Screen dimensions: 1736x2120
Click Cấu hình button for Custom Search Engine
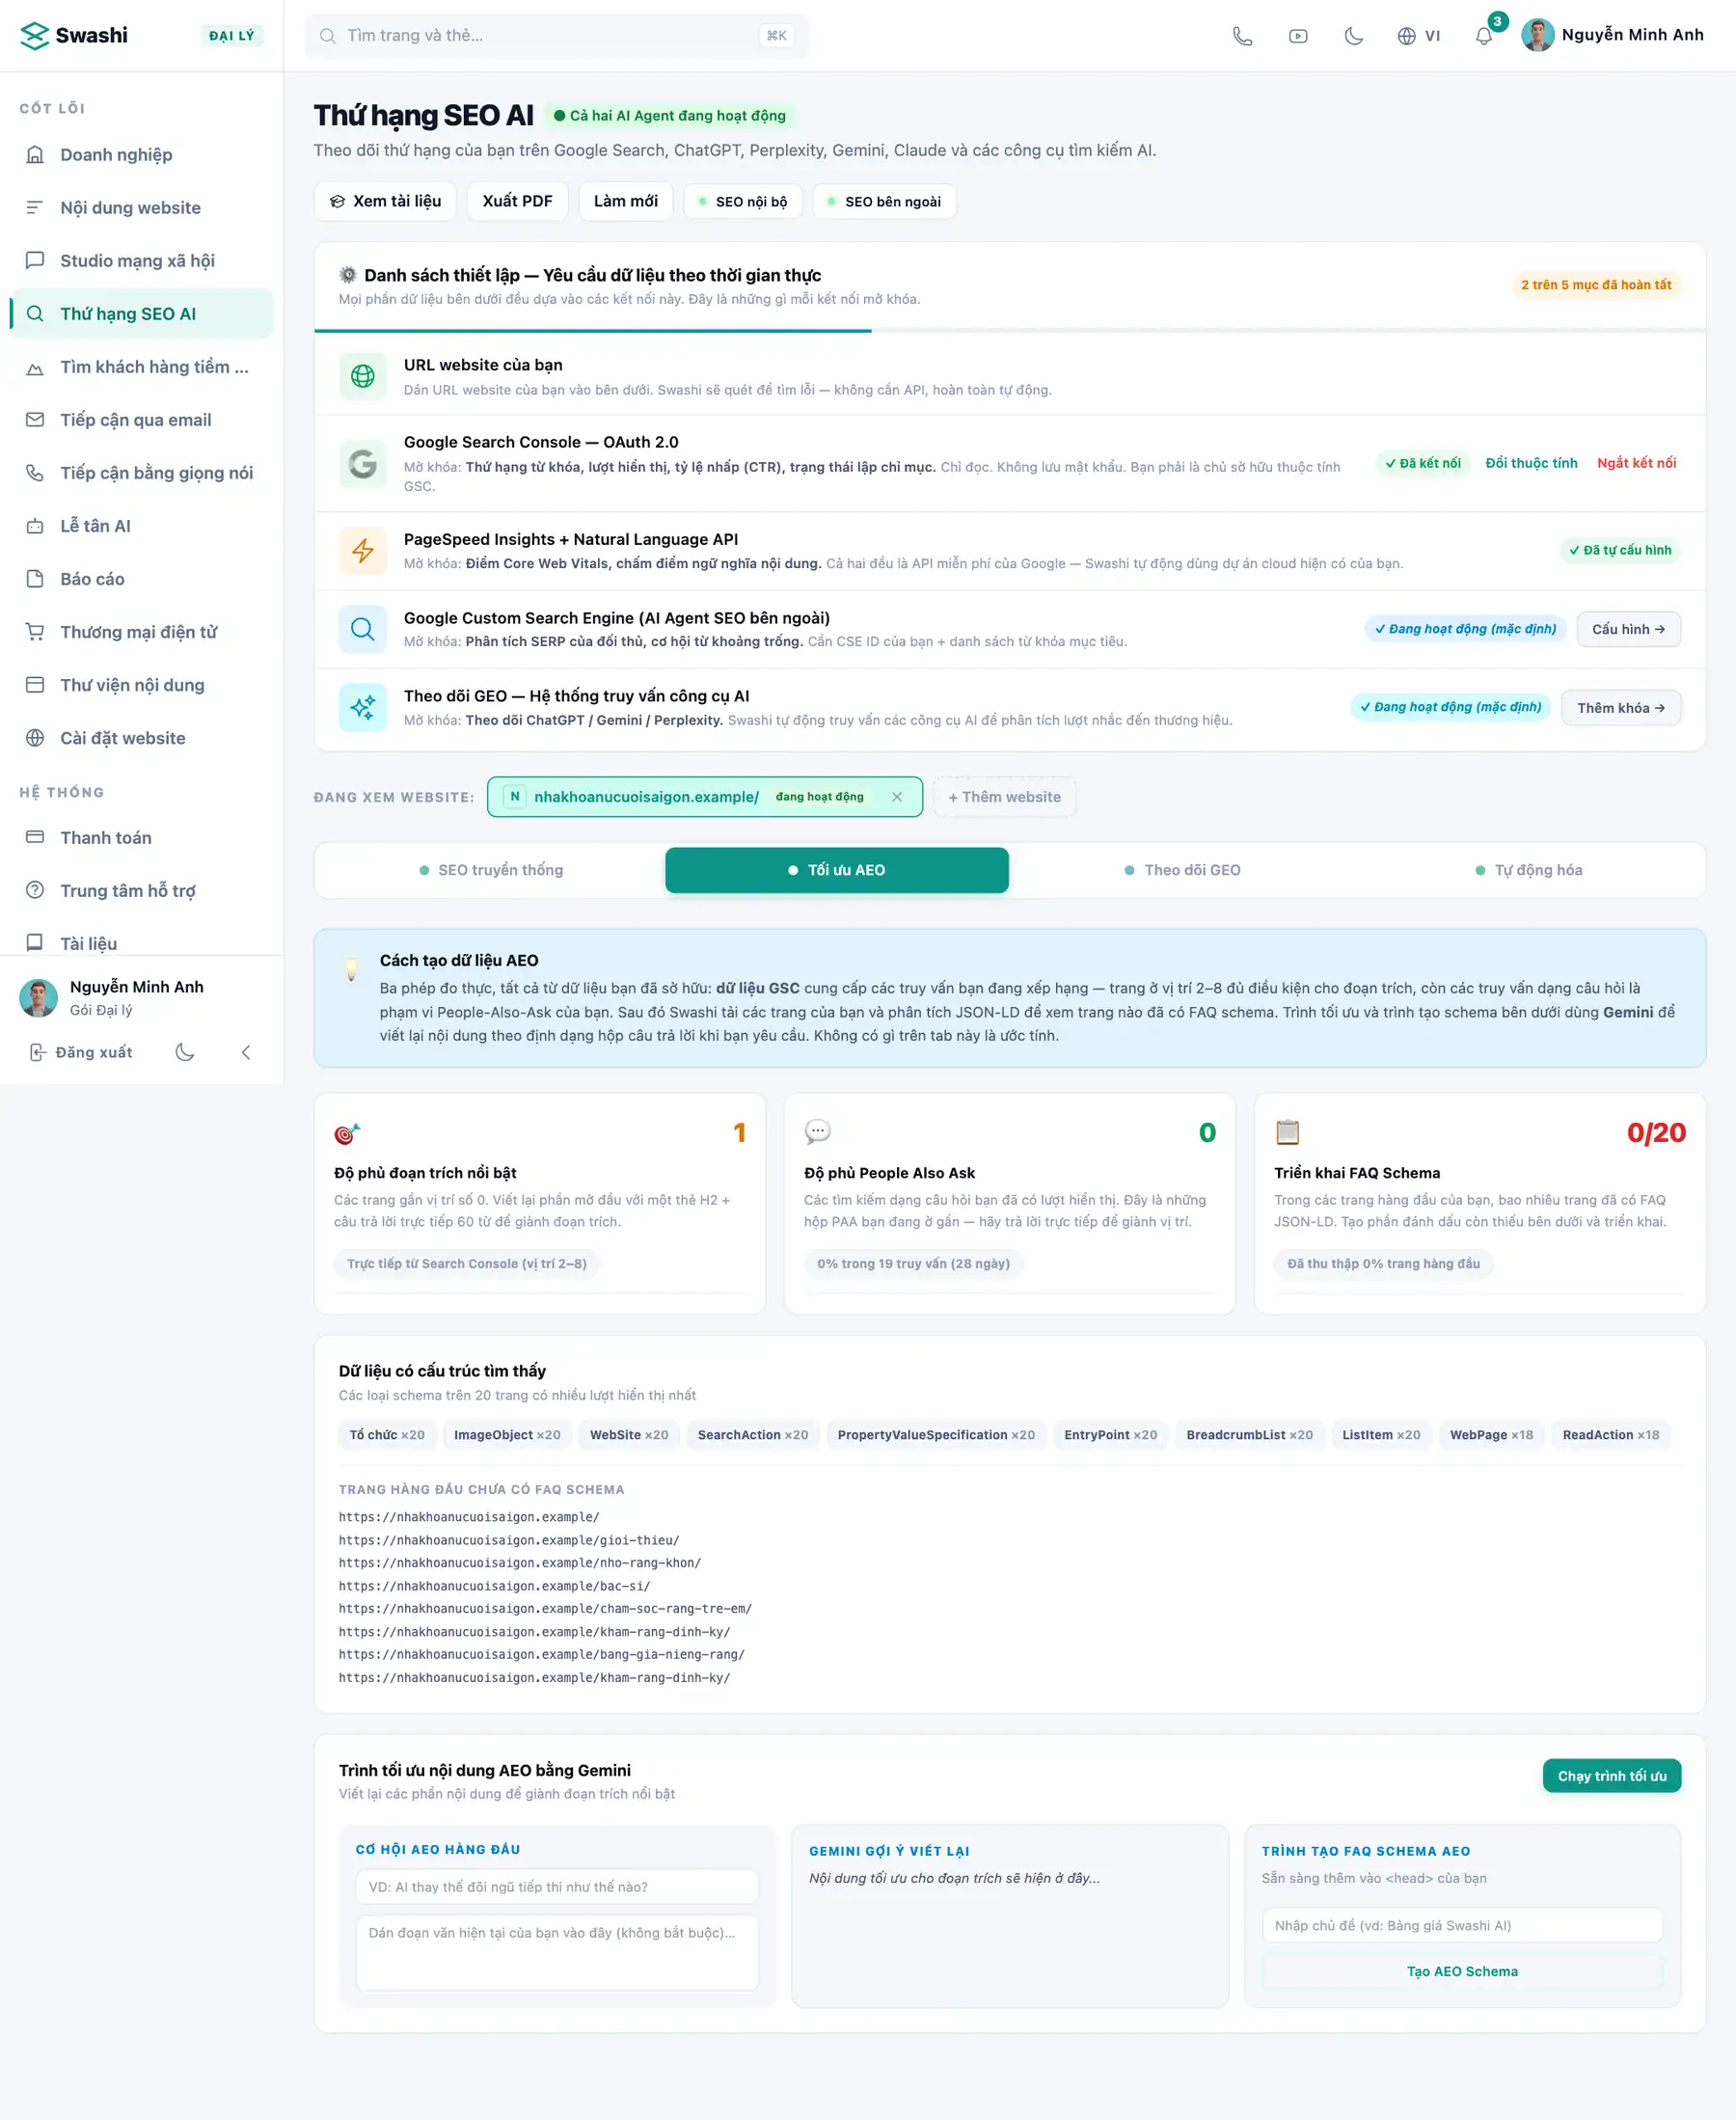1628,629
